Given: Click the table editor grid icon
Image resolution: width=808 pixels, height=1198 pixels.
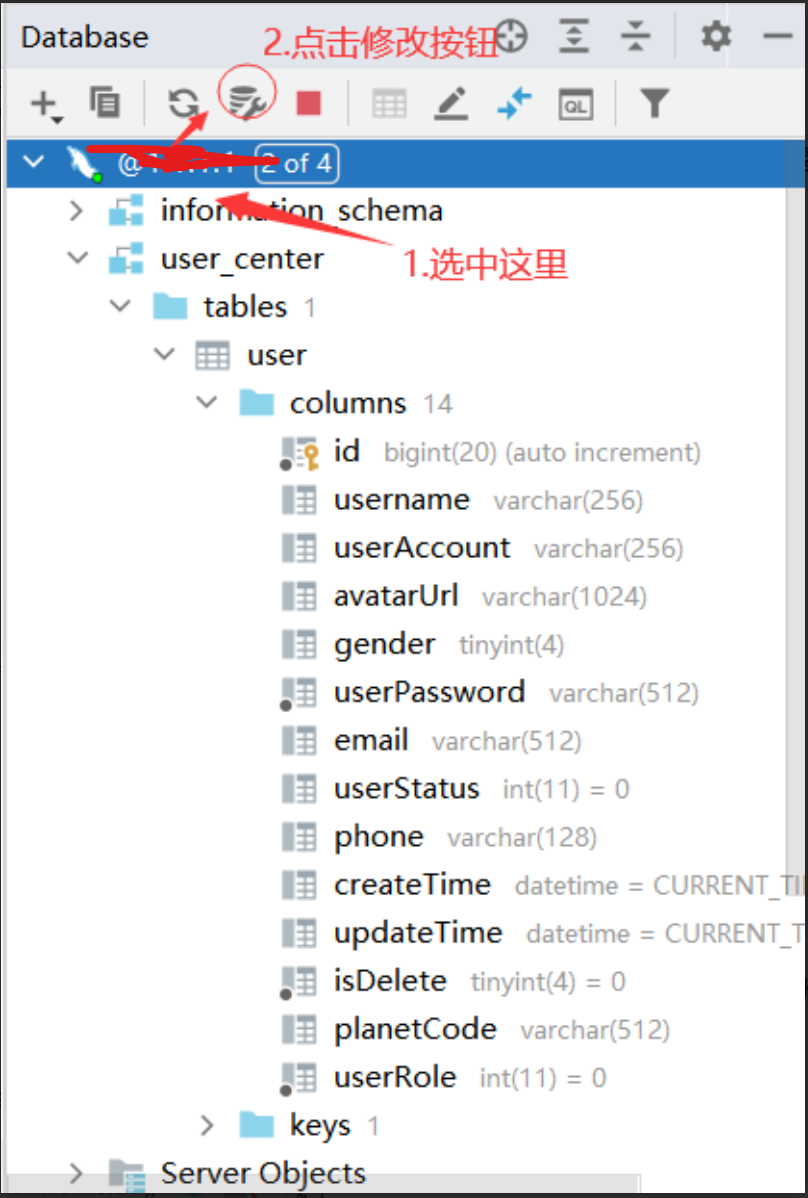Looking at the screenshot, I should 389,103.
